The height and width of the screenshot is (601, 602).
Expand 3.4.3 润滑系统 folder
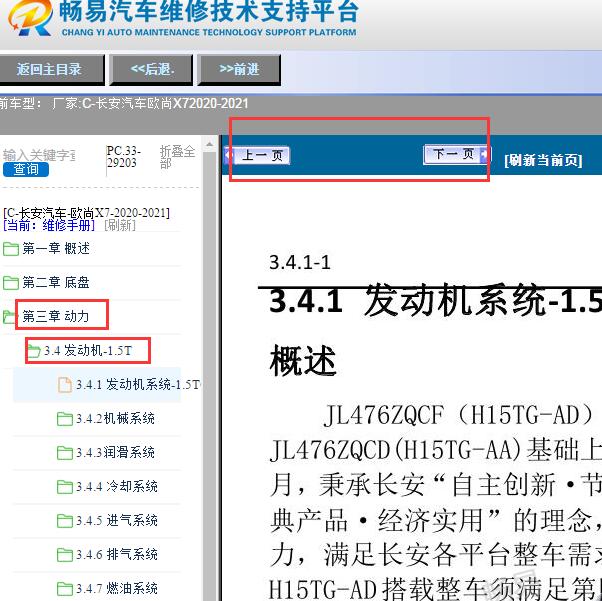click(x=115, y=452)
